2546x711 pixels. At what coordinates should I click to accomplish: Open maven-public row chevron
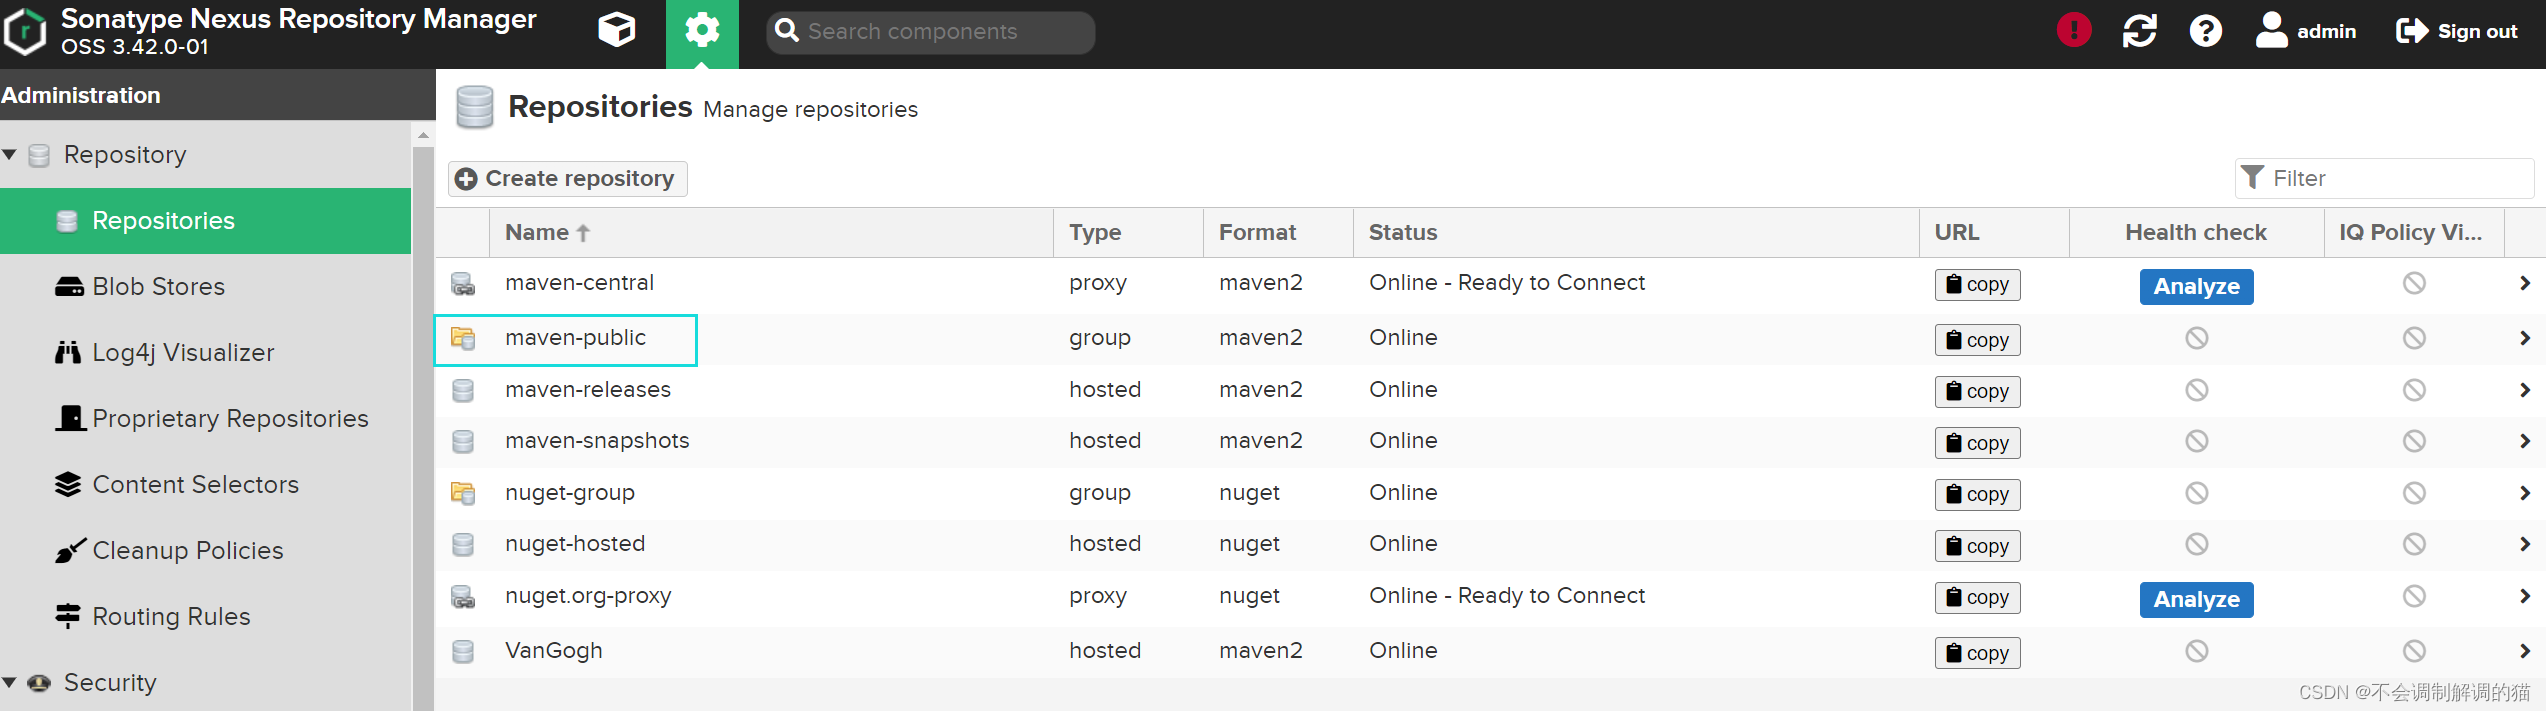[2524, 339]
